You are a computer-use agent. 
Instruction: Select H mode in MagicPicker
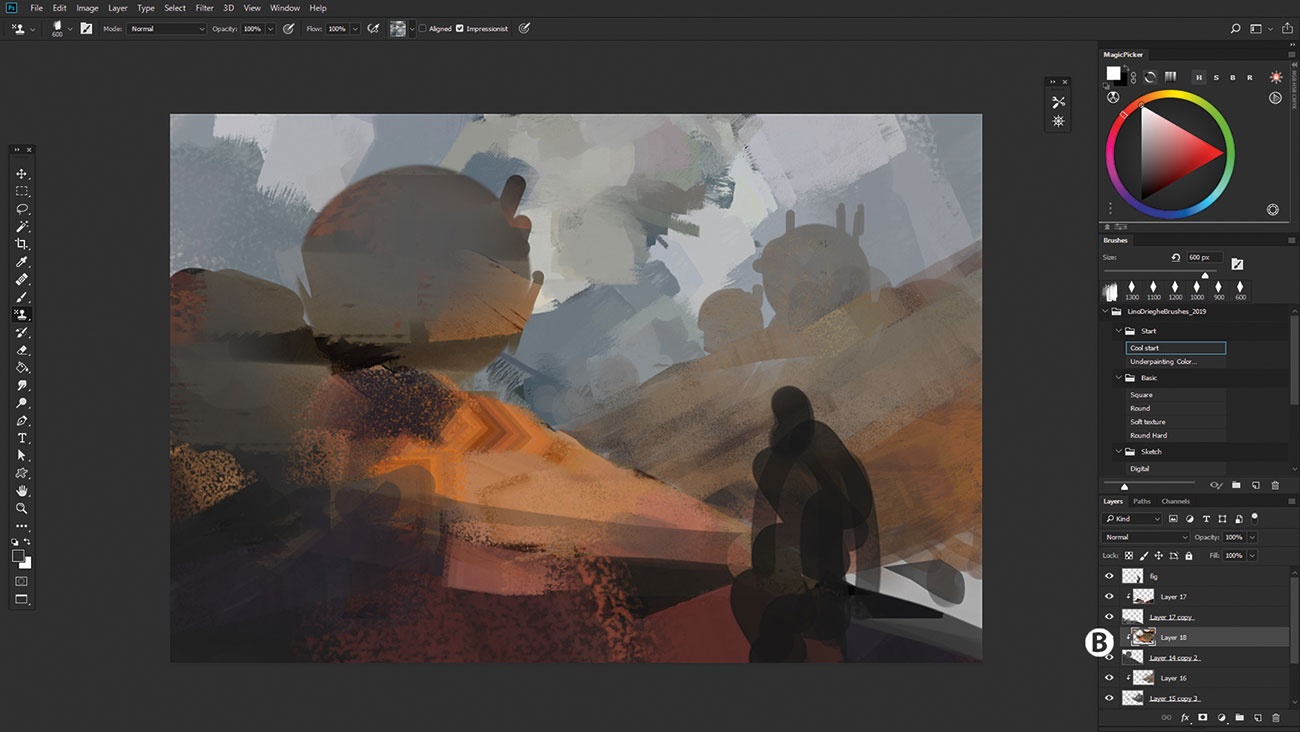click(x=1199, y=77)
